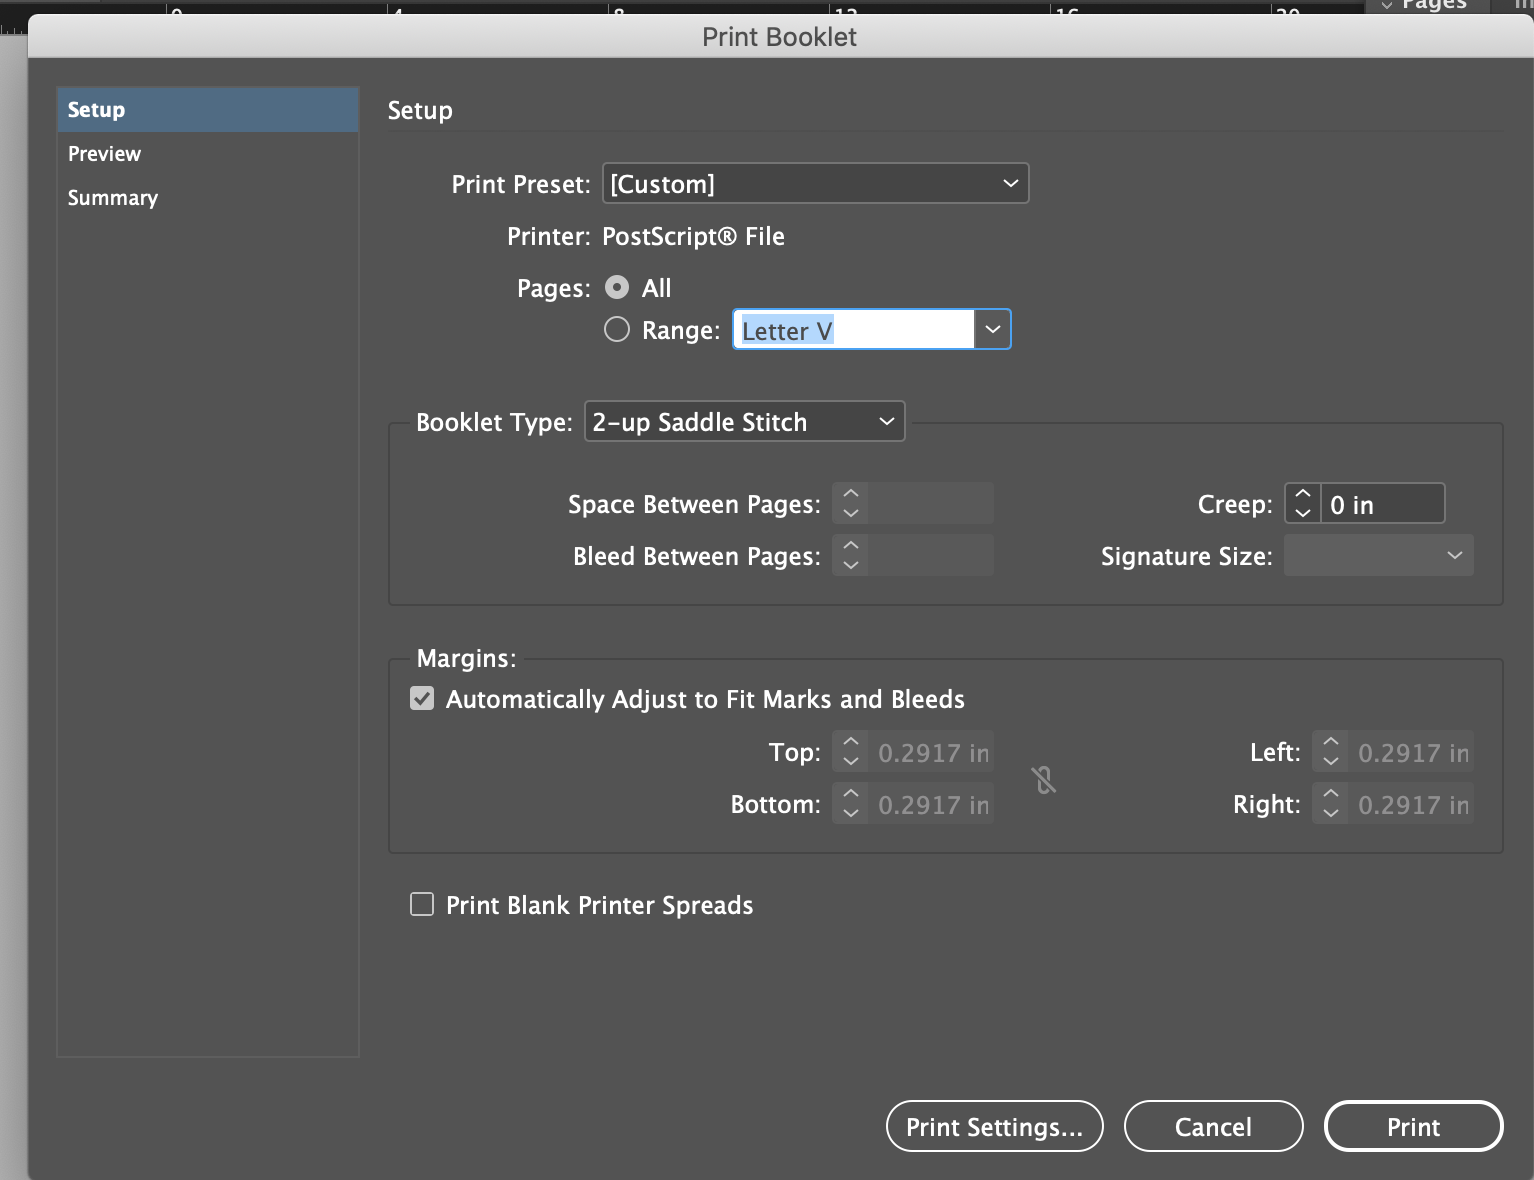Open the Print Preset dropdown
This screenshot has width=1534, height=1180.
[1009, 183]
